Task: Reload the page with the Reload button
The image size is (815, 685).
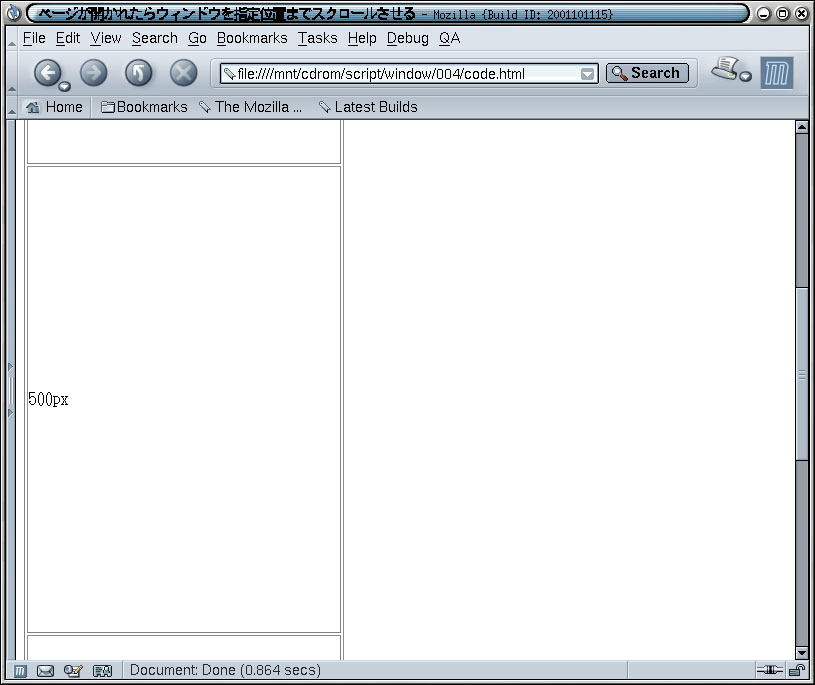Action: pos(139,72)
